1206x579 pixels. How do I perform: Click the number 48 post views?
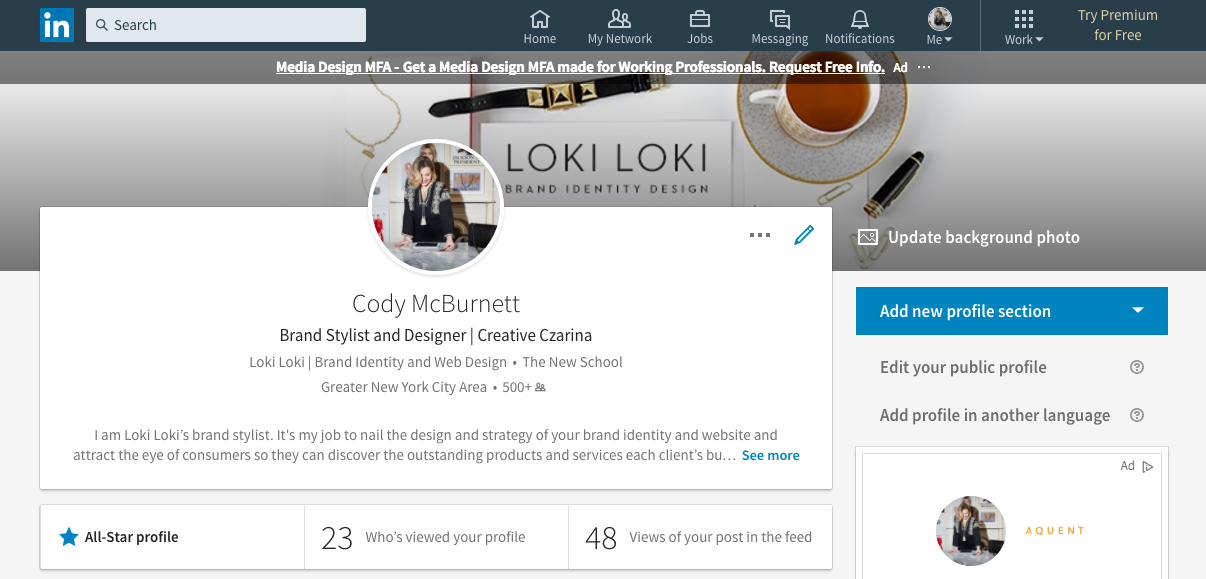point(601,538)
